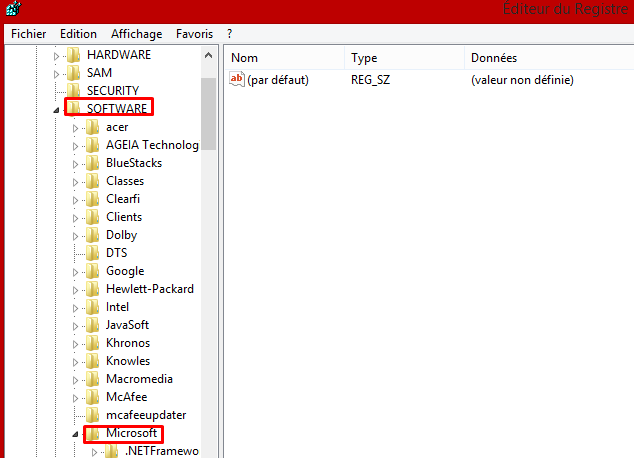The width and height of the screenshot is (634, 458).
Task: Expand the Dolby key
Action: [75, 236]
